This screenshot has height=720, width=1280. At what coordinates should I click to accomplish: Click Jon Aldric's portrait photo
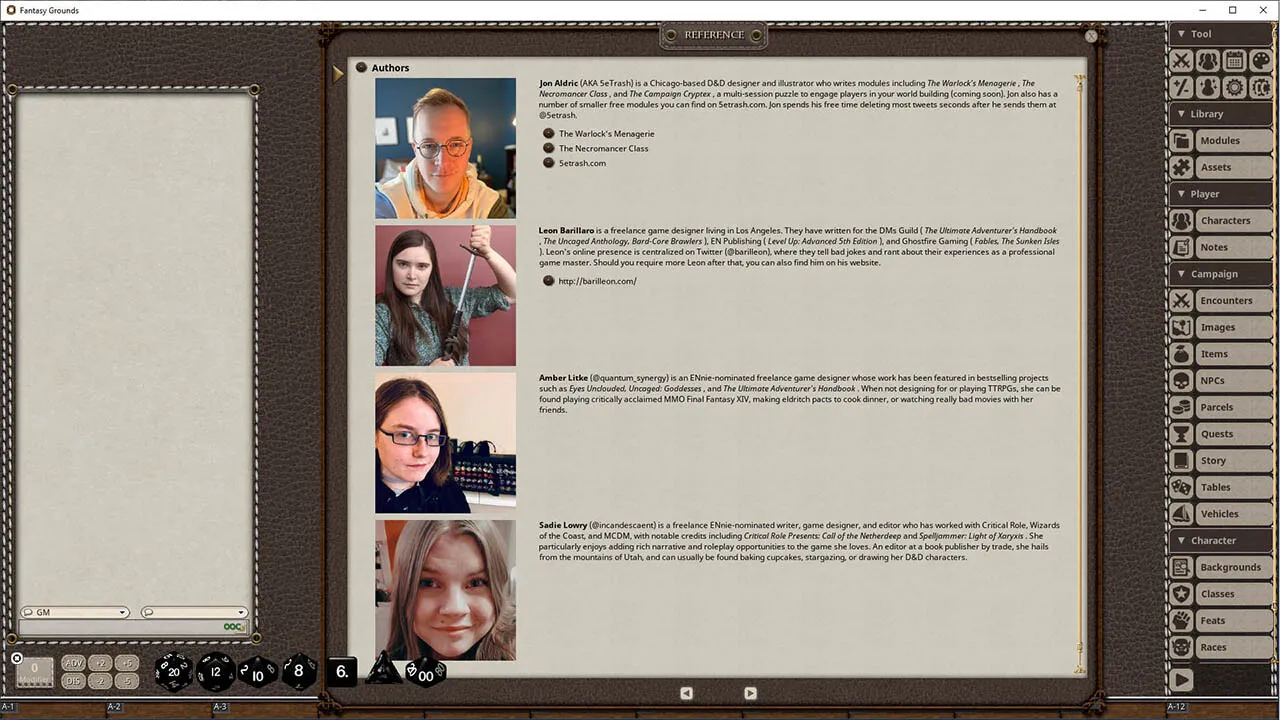point(445,148)
